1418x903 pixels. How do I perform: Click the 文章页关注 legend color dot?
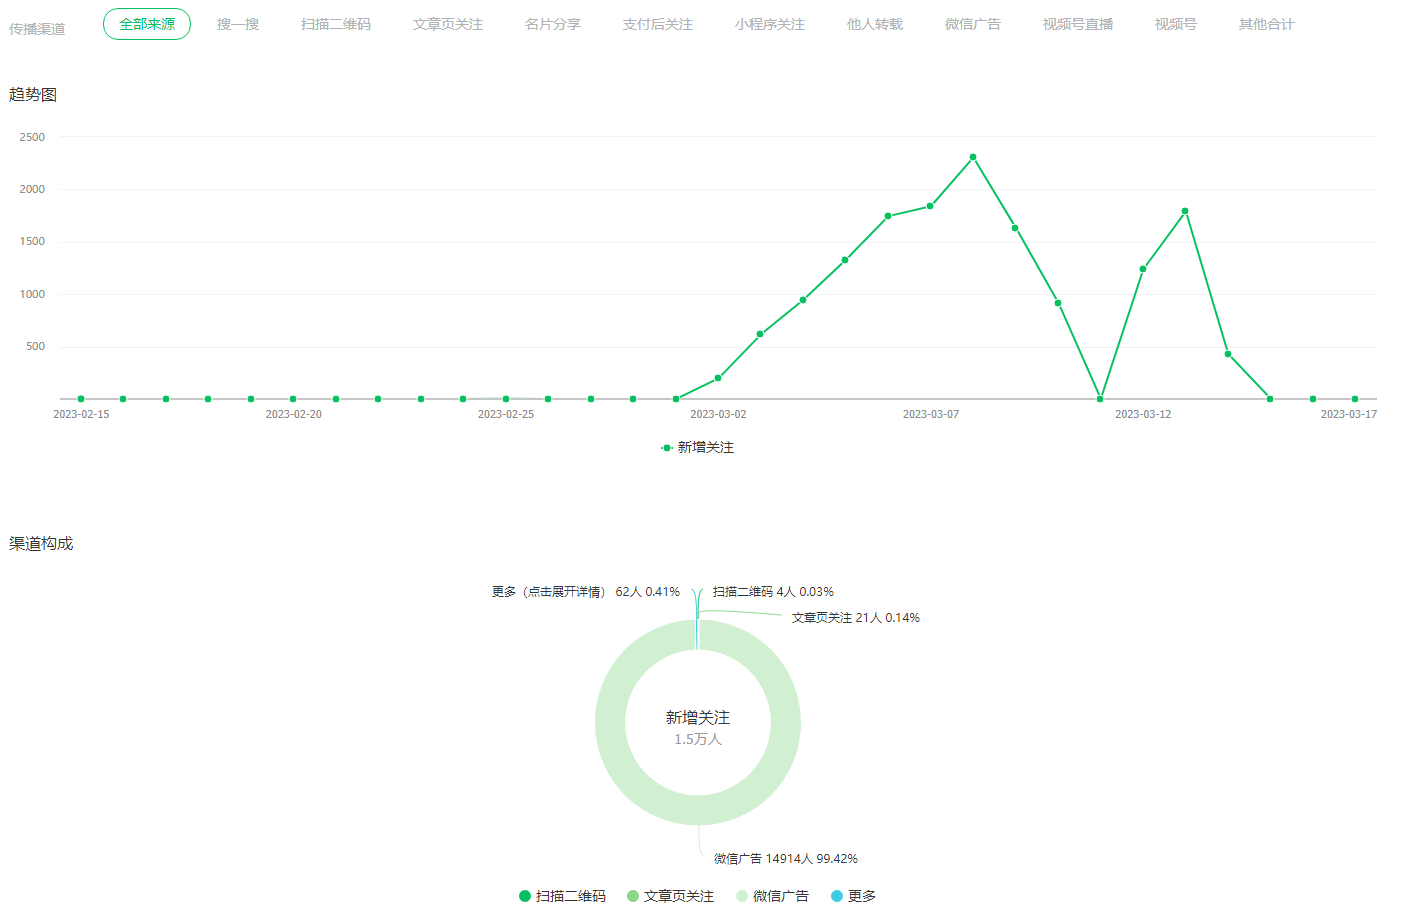633,896
